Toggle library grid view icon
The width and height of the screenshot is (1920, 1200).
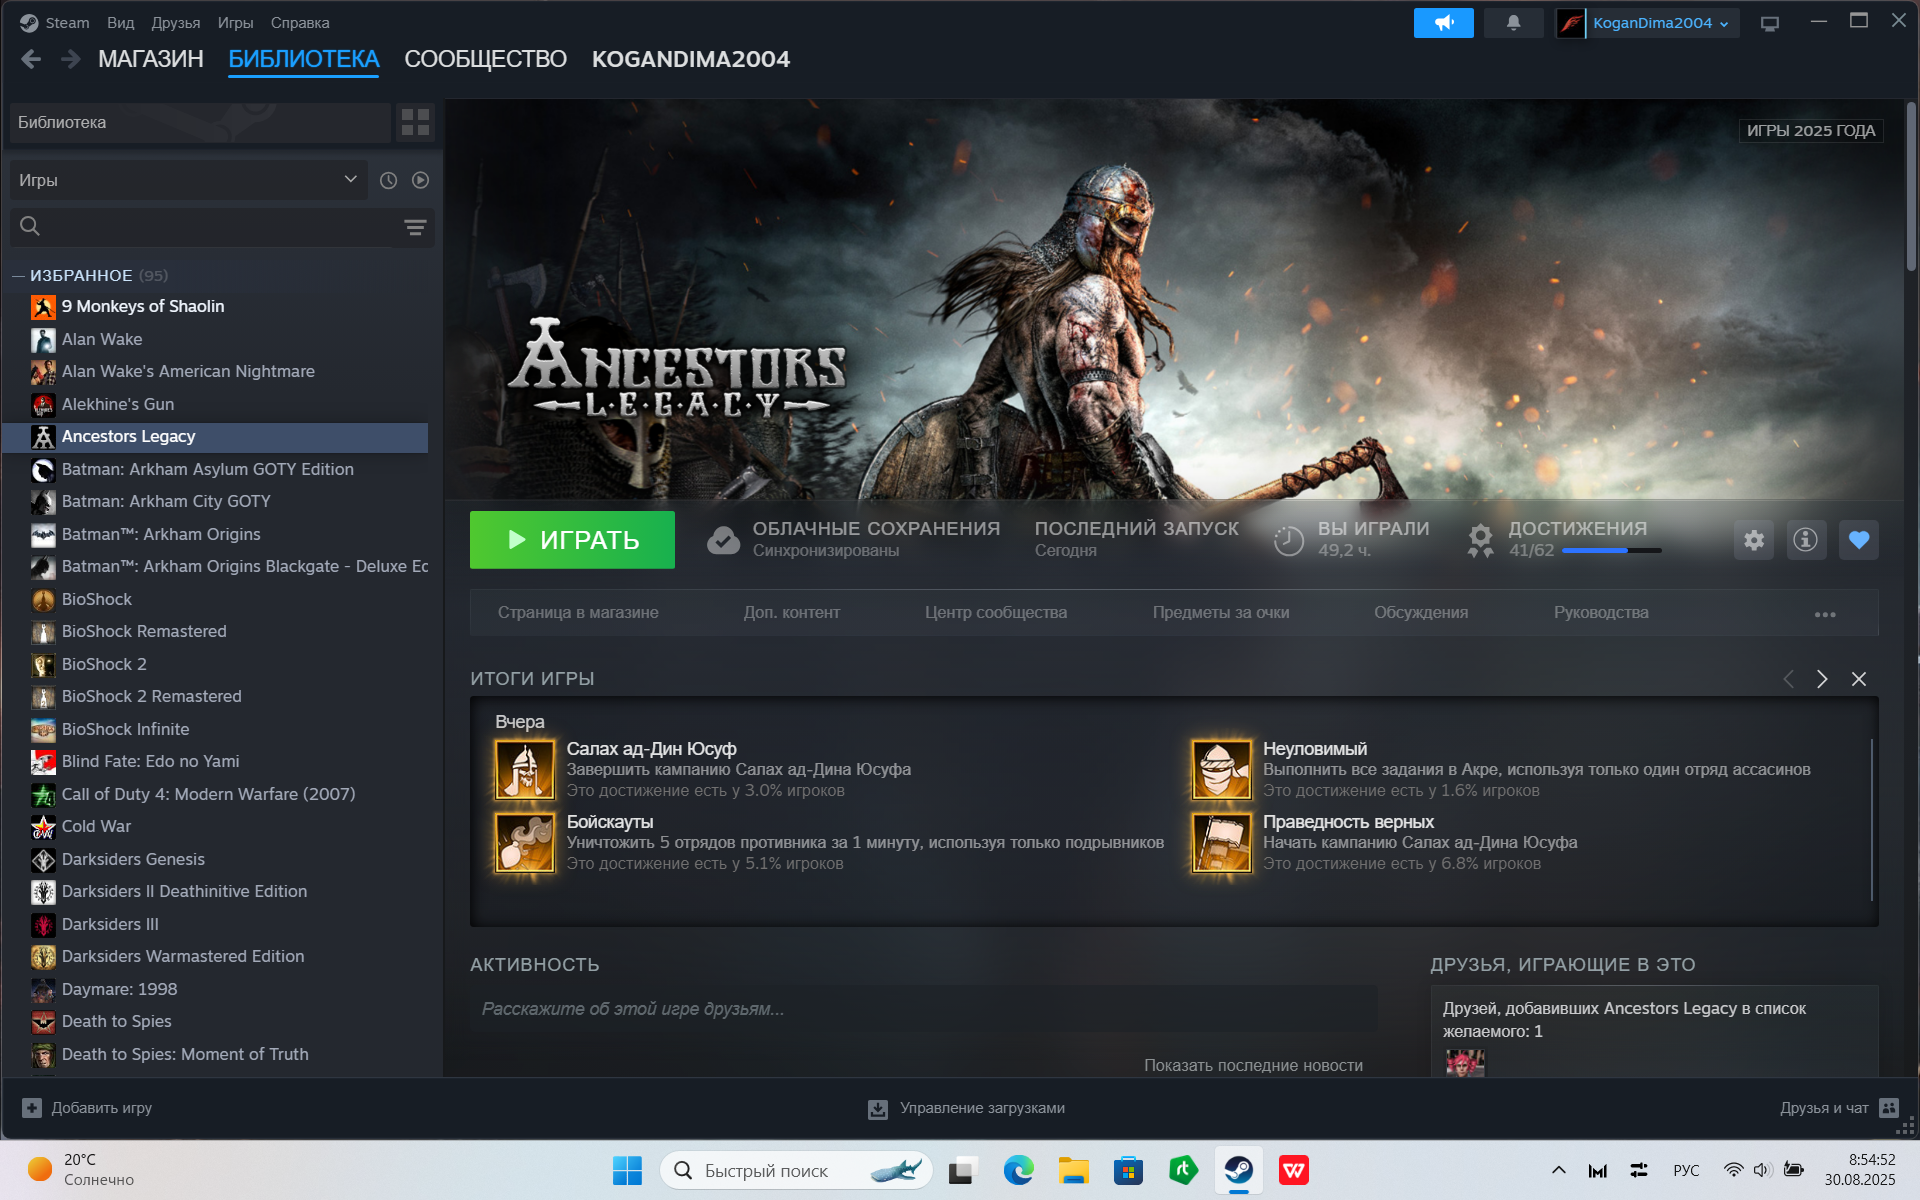coord(415,122)
